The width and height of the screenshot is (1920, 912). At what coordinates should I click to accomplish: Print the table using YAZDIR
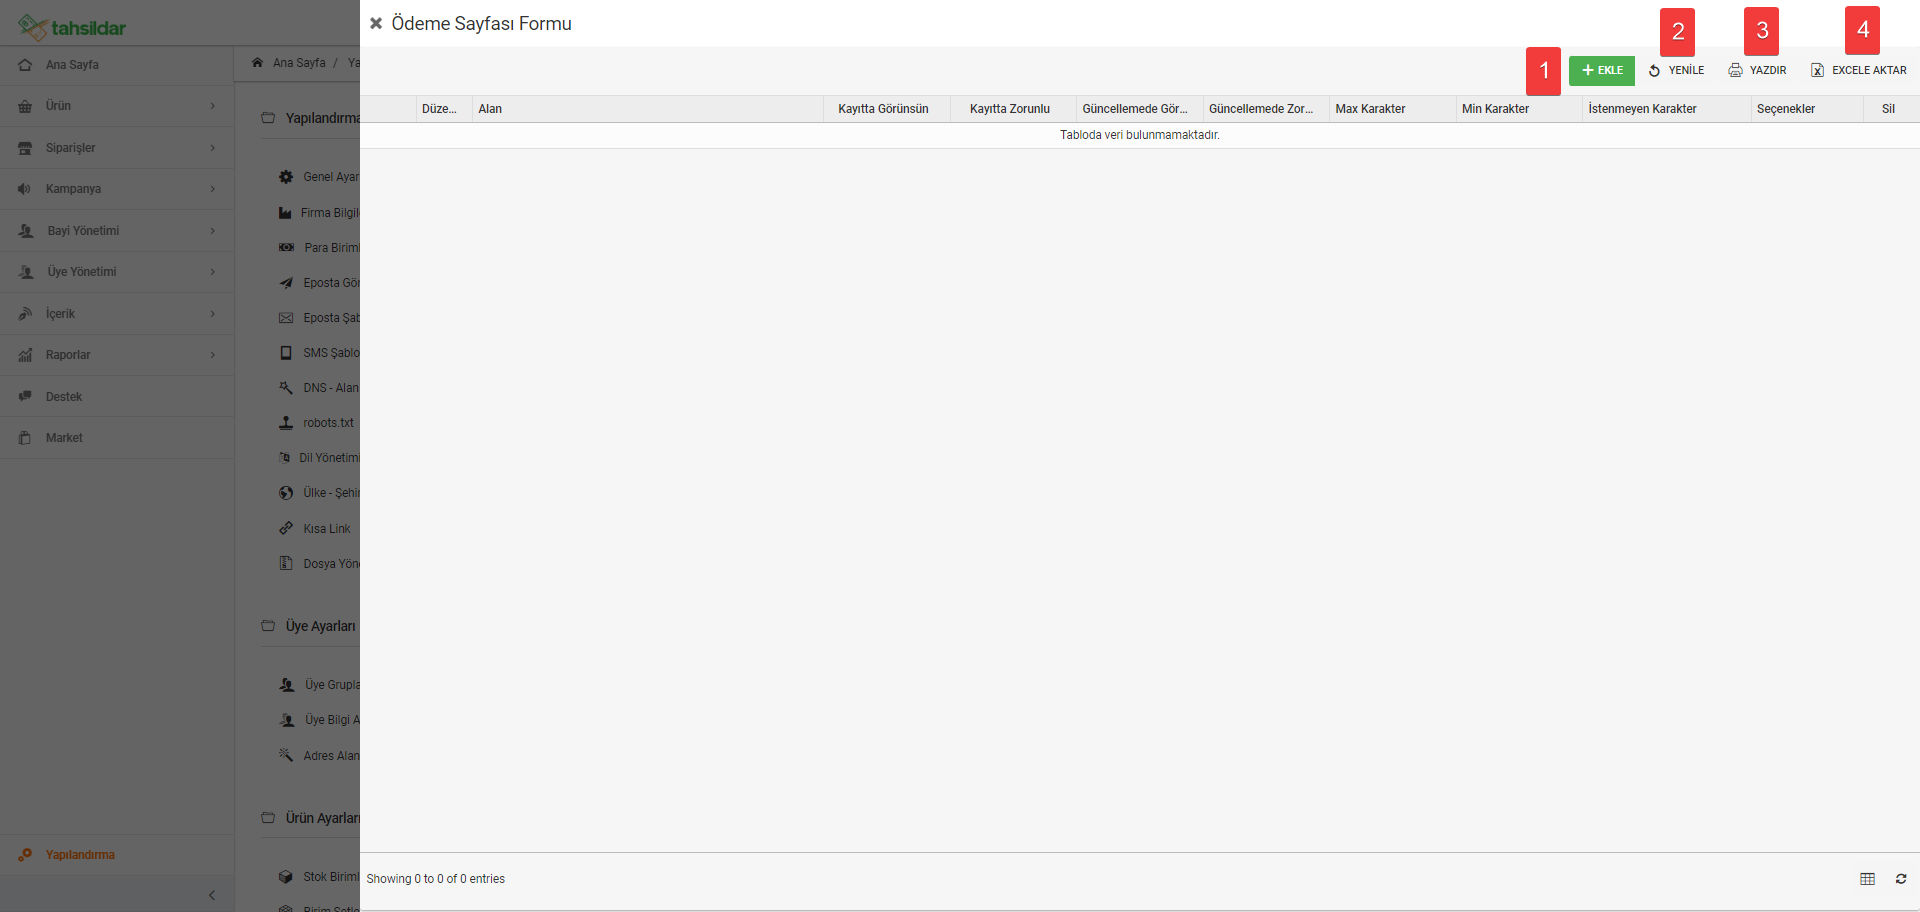click(1757, 70)
